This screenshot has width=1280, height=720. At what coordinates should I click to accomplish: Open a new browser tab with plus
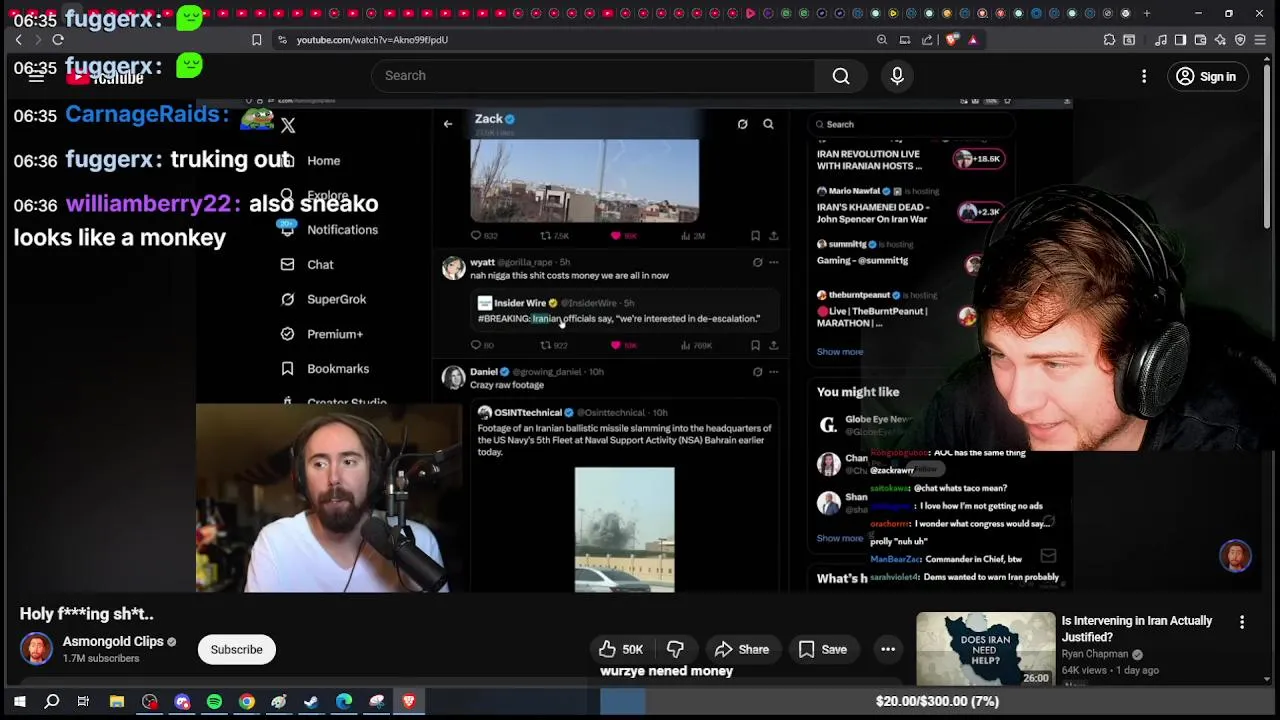tap(1146, 14)
